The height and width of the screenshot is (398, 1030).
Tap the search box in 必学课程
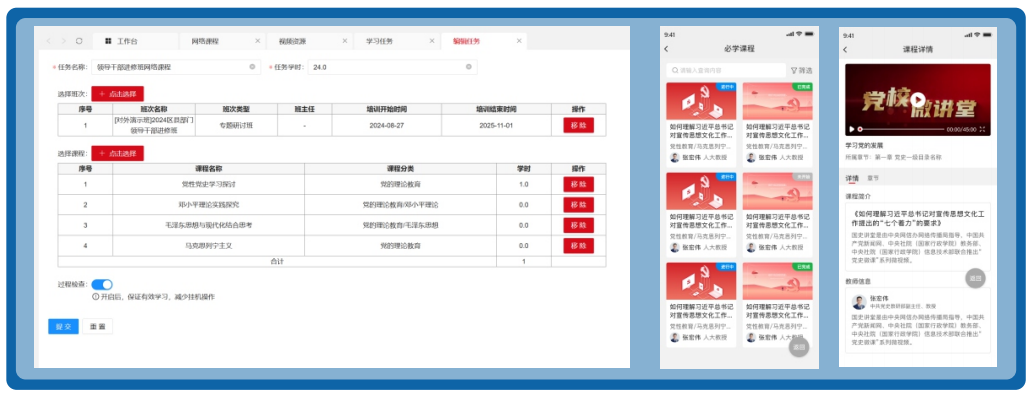(x=725, y=70)
